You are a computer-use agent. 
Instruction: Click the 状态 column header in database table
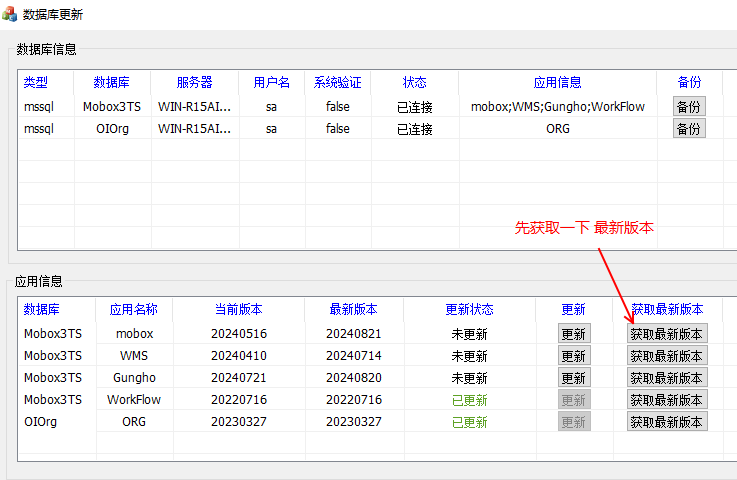pos(414,83)
